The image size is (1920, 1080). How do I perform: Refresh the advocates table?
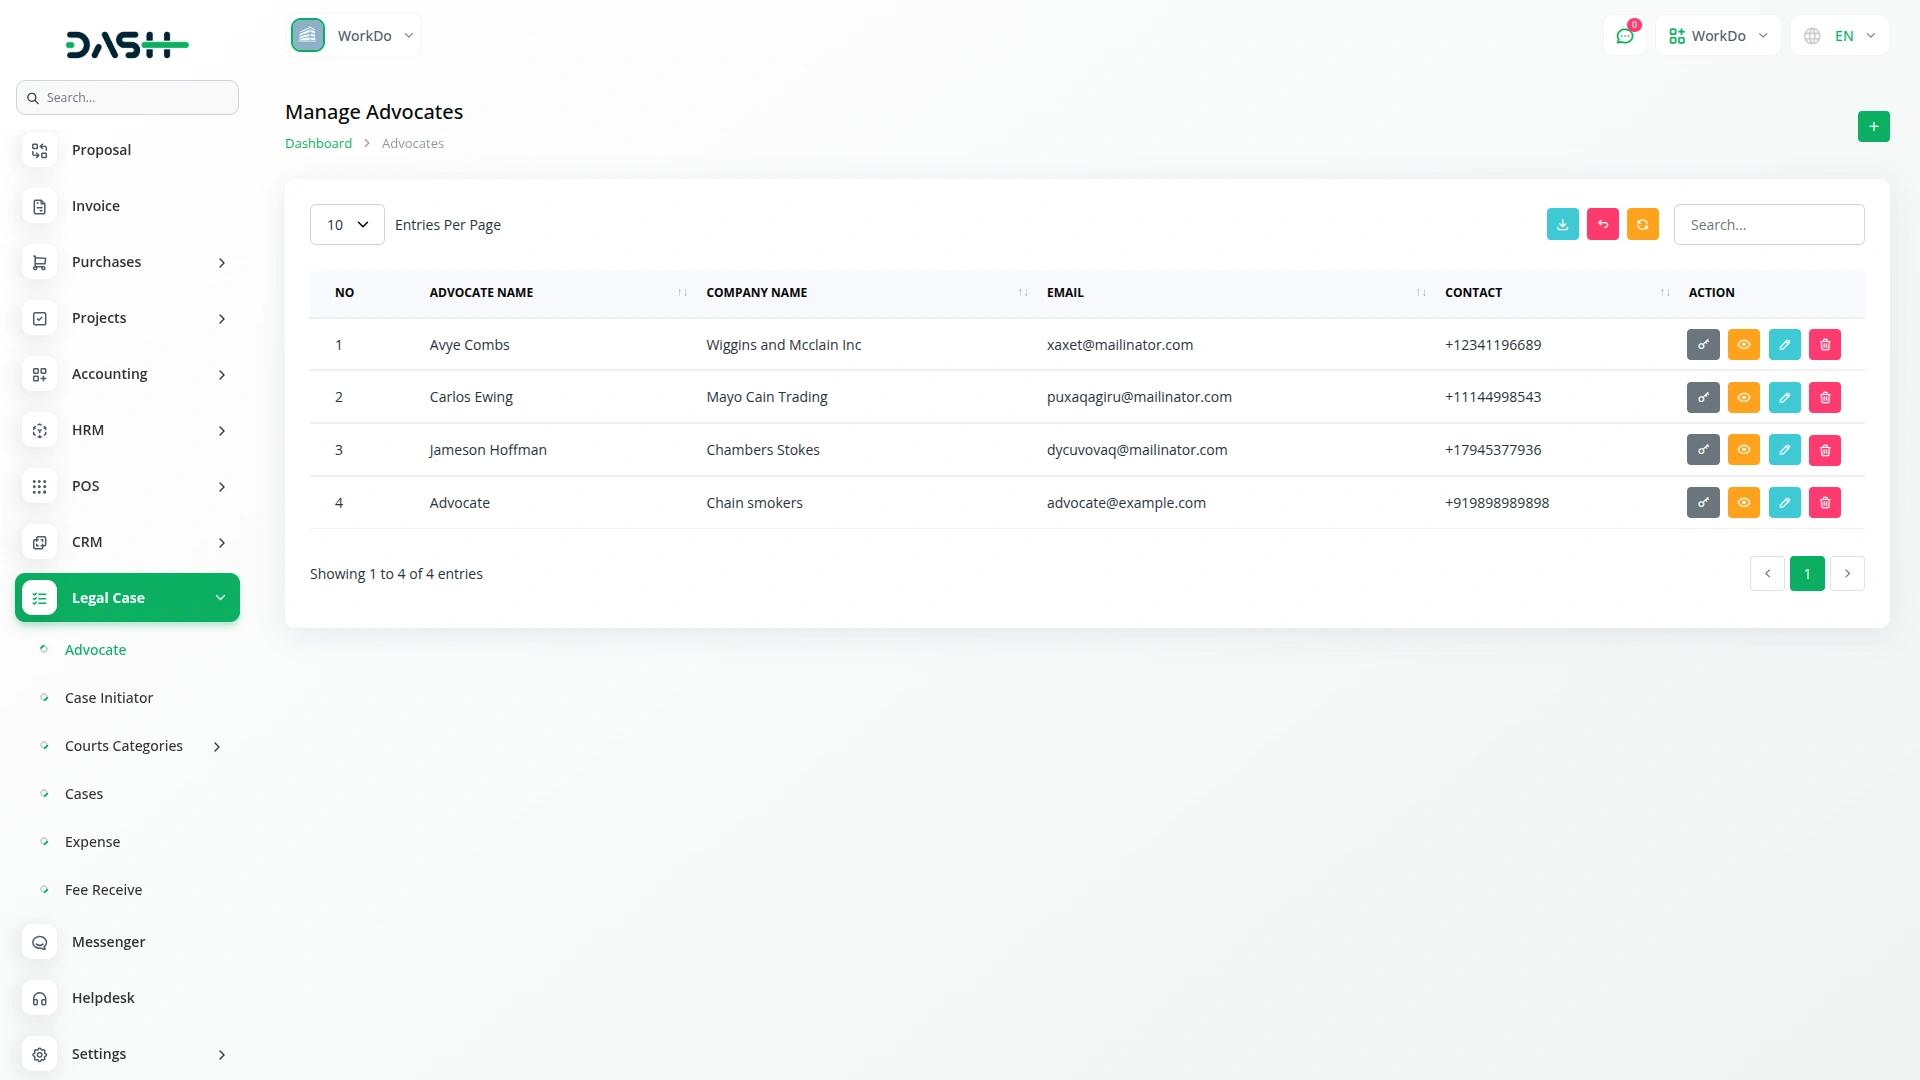click(x=1643, y=224)
